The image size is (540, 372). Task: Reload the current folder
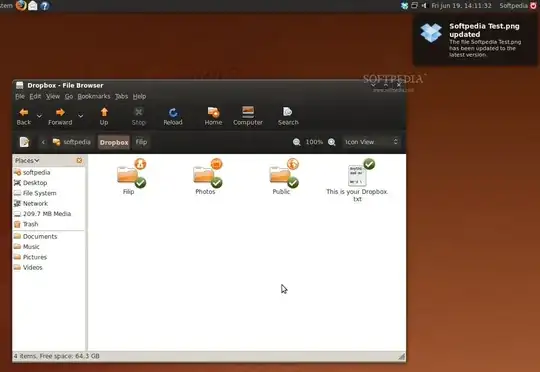point(173,116)
